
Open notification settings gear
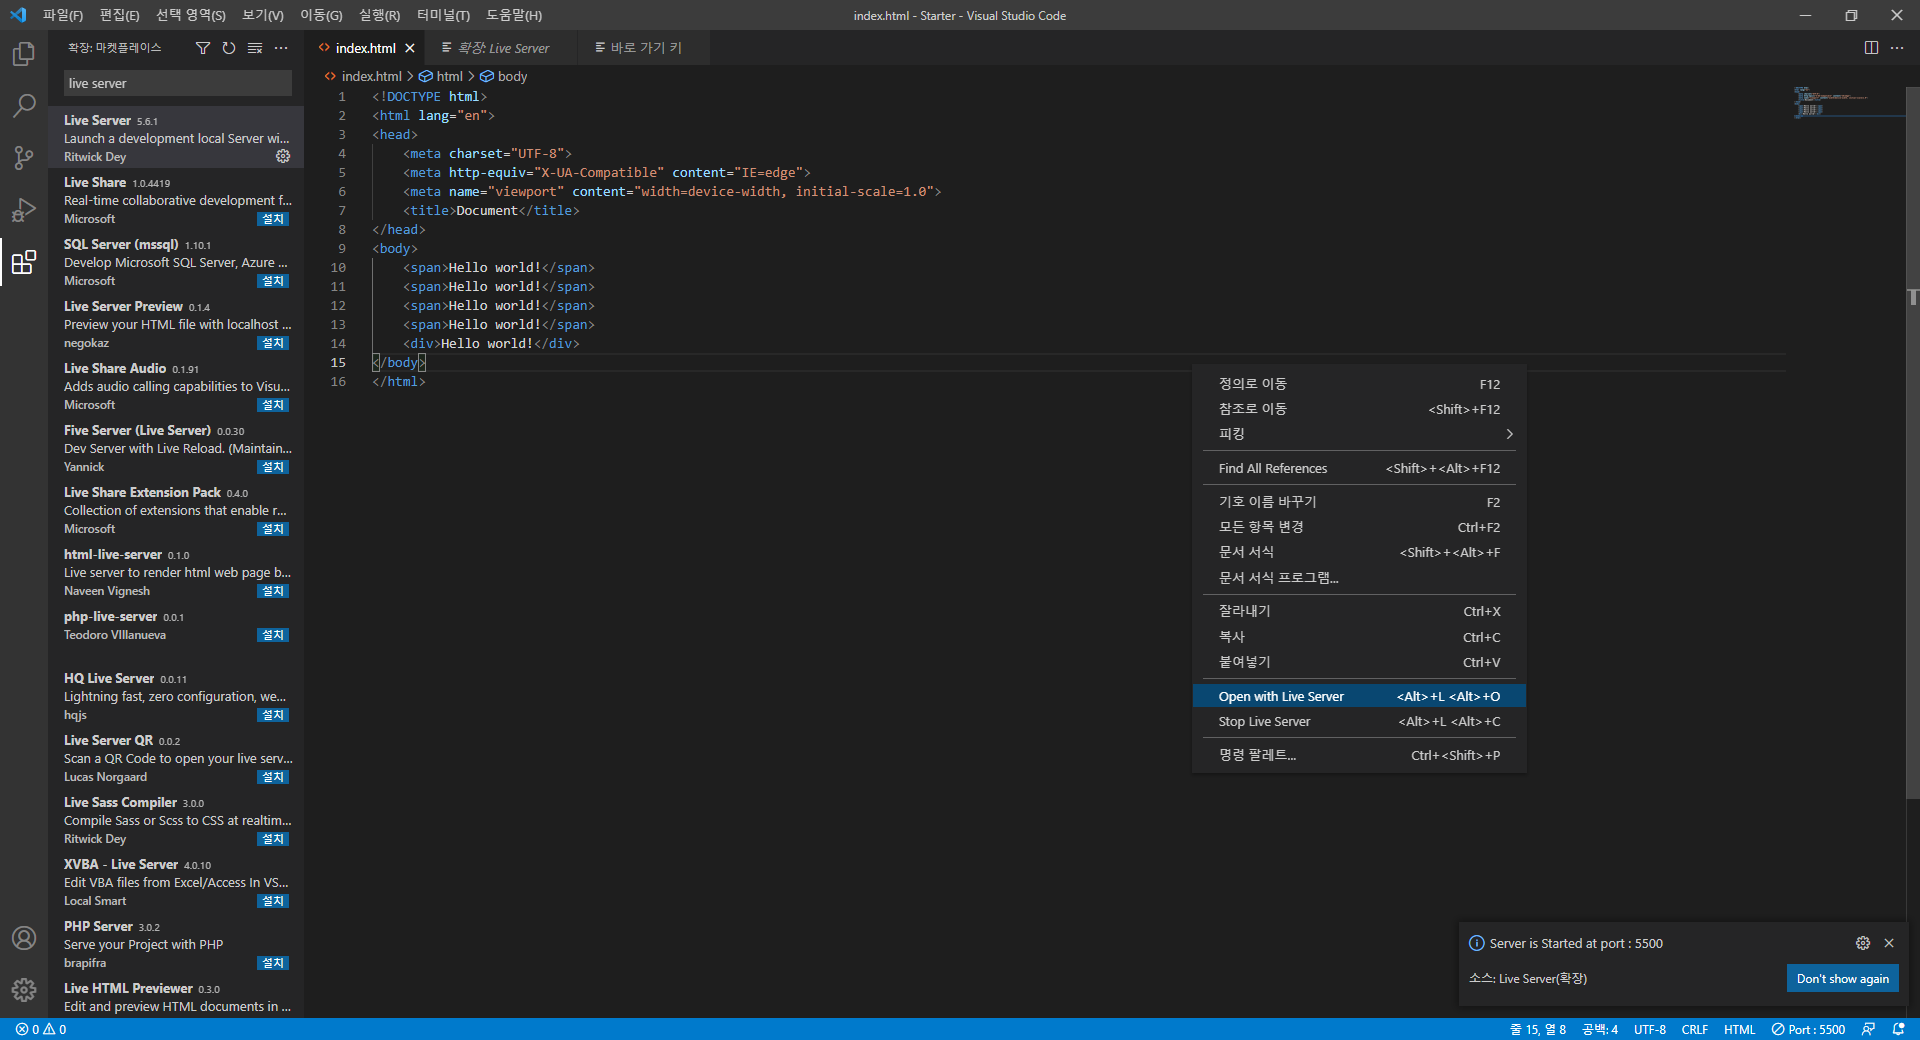pyautogui.click(x=1863, y=943)
